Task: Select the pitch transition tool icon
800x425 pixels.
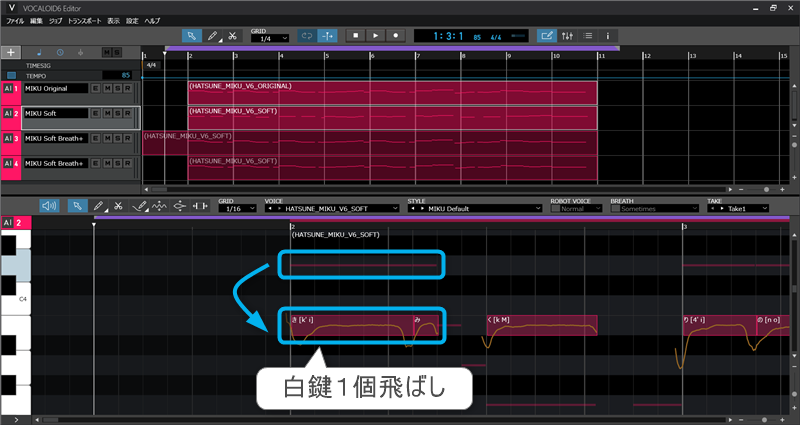Action: (180, 206)
